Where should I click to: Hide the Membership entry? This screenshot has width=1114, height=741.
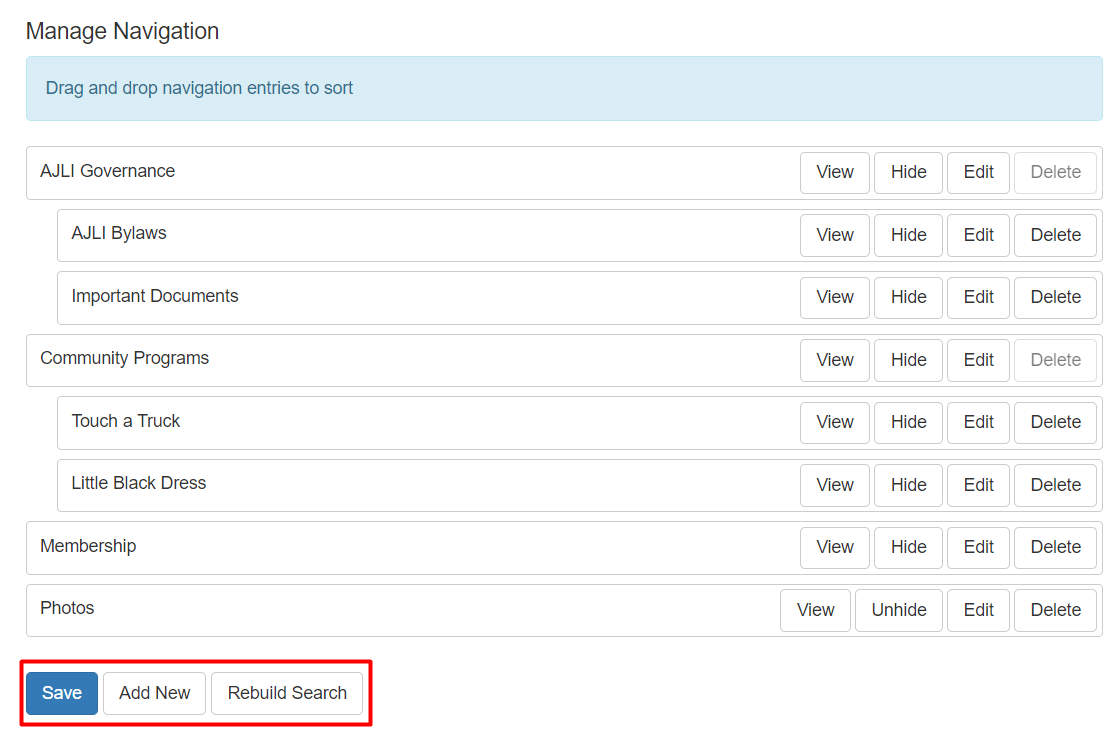tap(909, 548)
